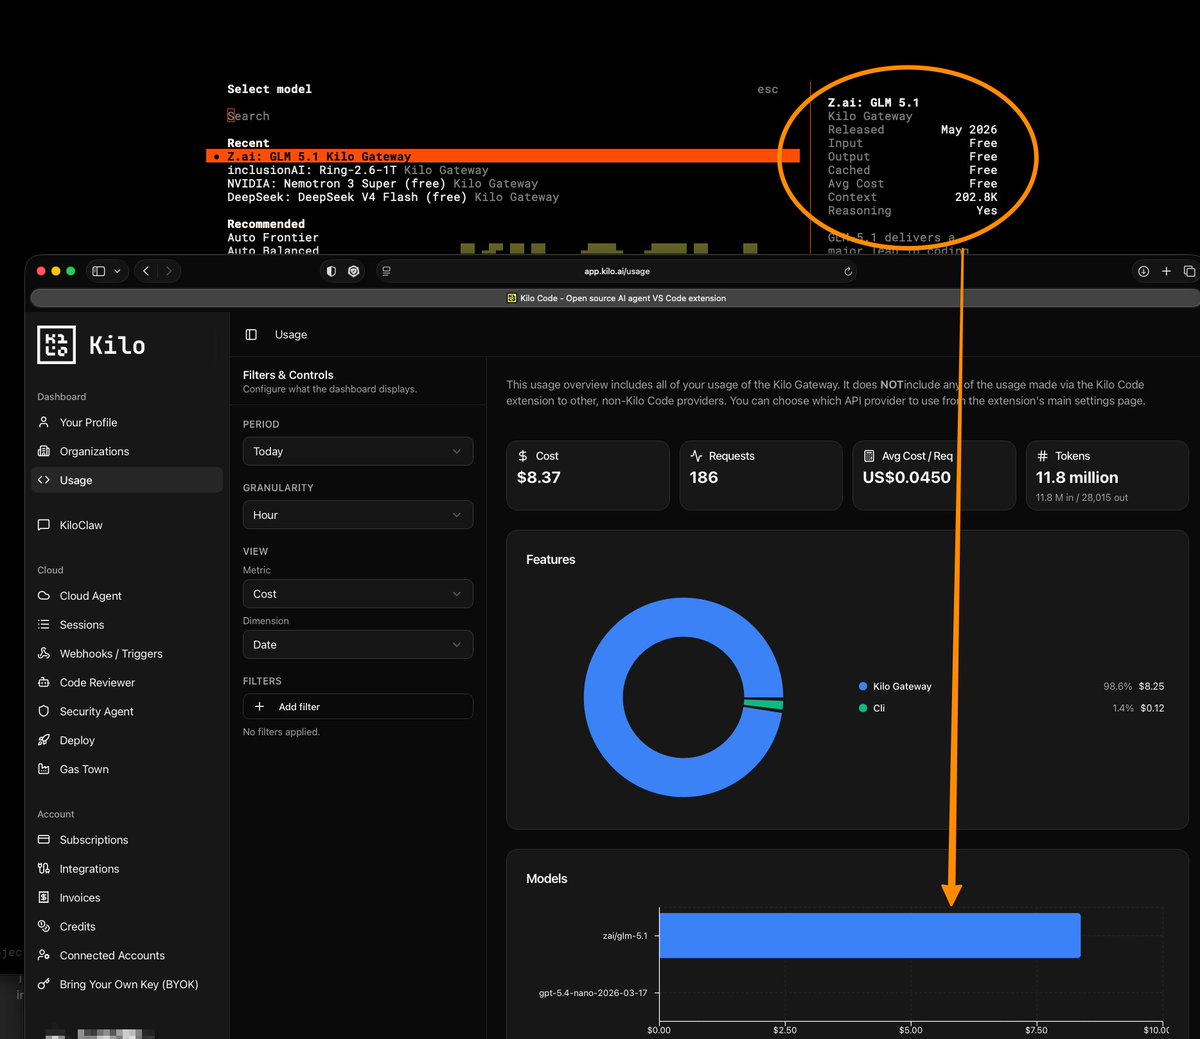1200x1039 pixels.
Task: Click the Safari reload icon
Action: point(848,271)
